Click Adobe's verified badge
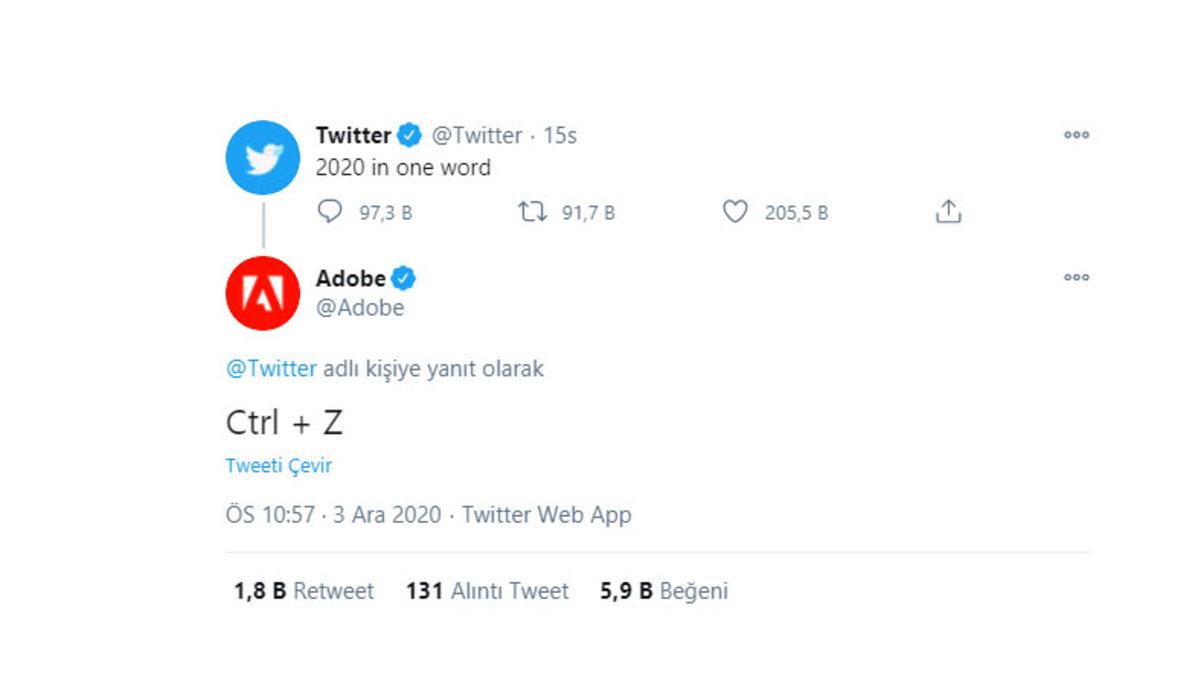The height and width of the screenshot is (675, 1200). coord(403,278)
